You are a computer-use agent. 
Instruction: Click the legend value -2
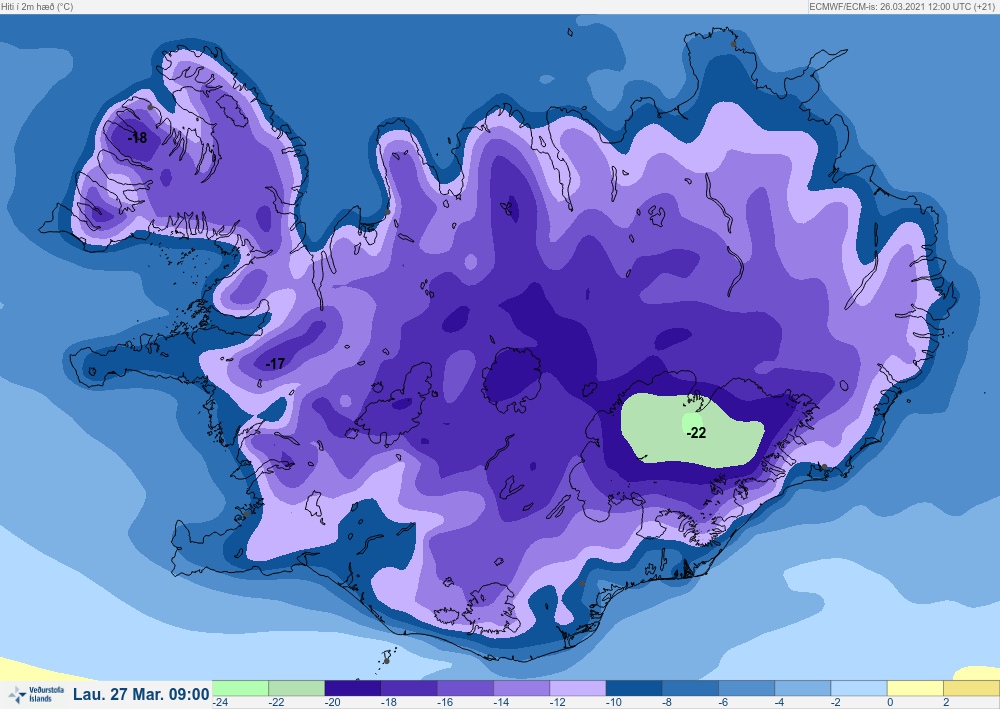[835, 702]
